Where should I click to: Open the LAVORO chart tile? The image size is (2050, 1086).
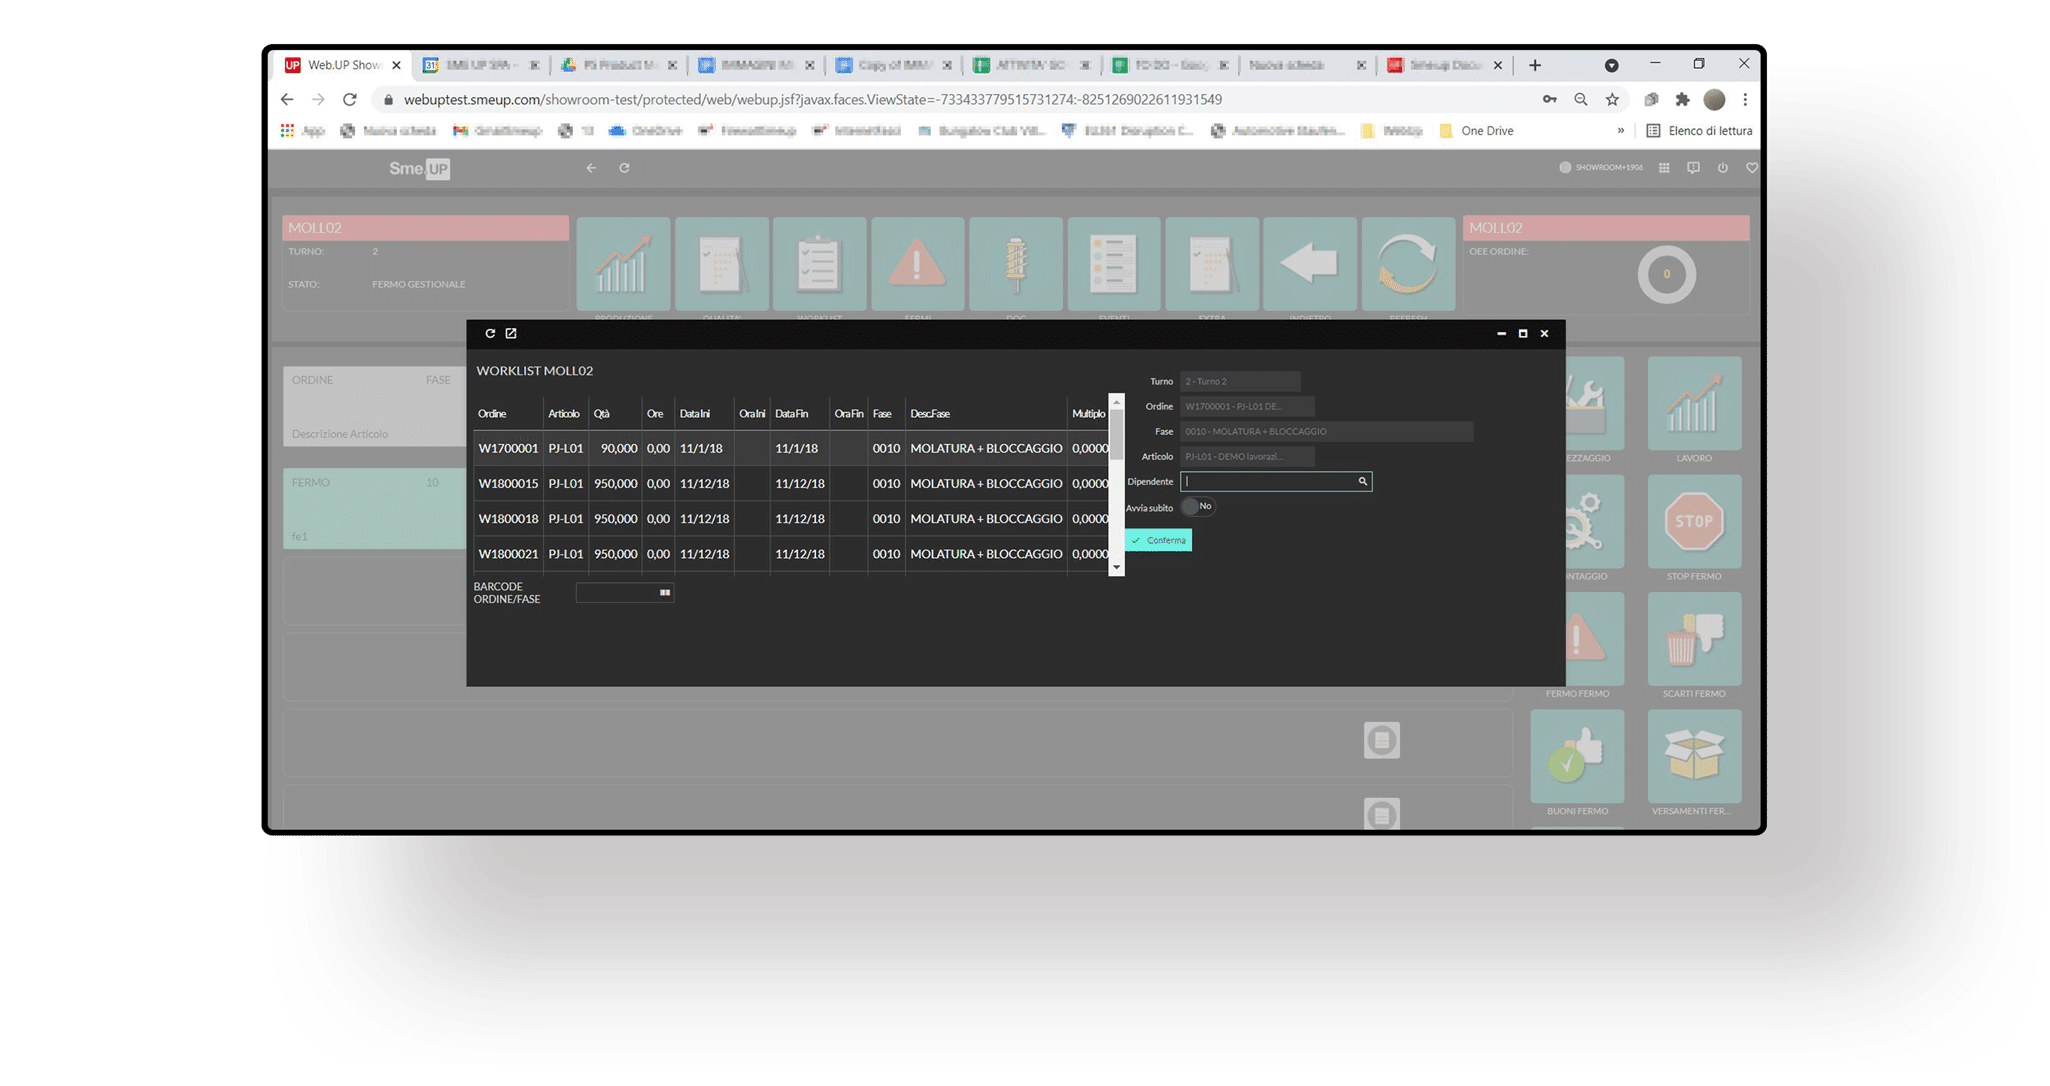click(x=1693, y=405)
